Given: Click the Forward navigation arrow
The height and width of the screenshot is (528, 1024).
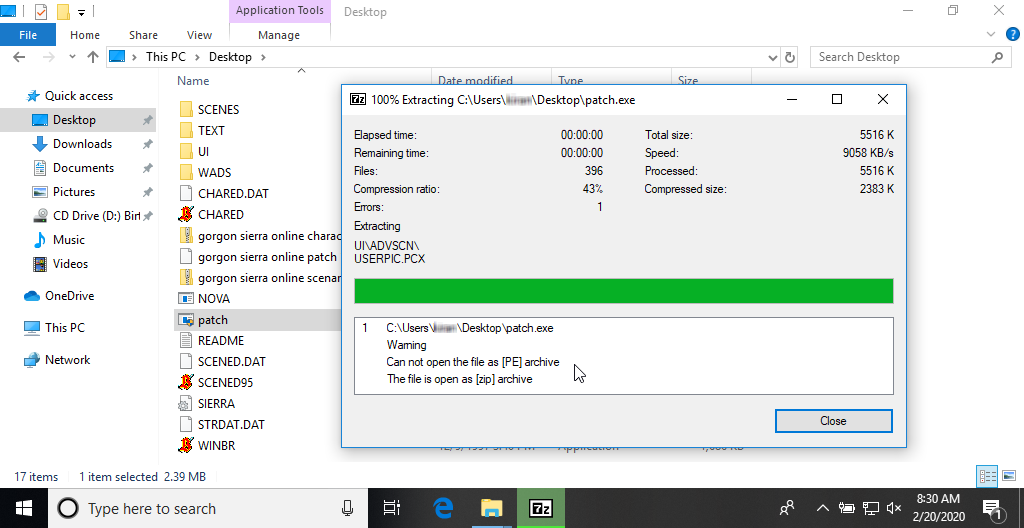Looking at the screenshot, I should coord(48,57).
